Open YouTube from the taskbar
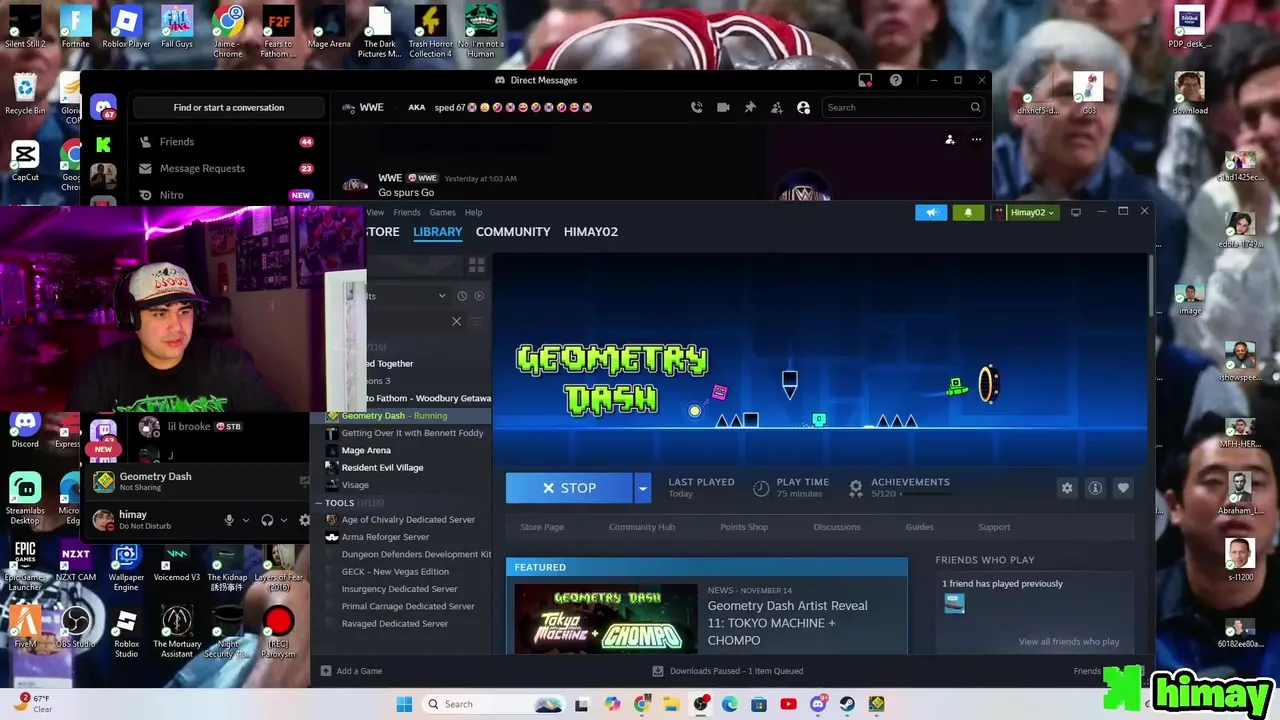The height and width of the screenshot is (720, 1280). coord(788,704)
